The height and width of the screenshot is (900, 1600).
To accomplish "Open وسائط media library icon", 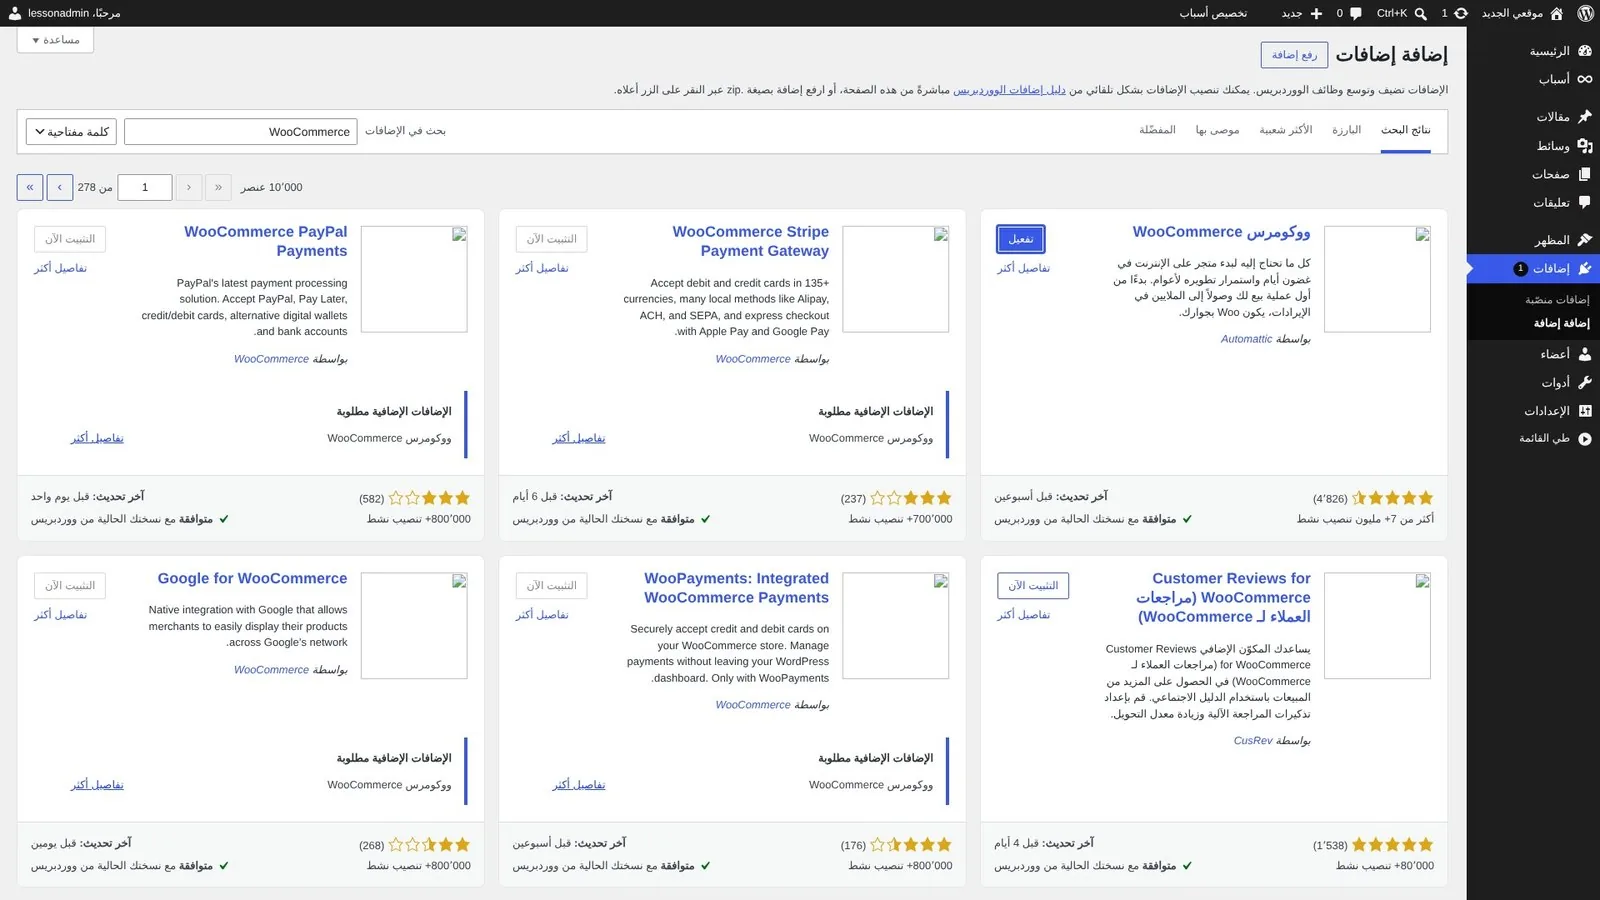I will click(1585, 146).
